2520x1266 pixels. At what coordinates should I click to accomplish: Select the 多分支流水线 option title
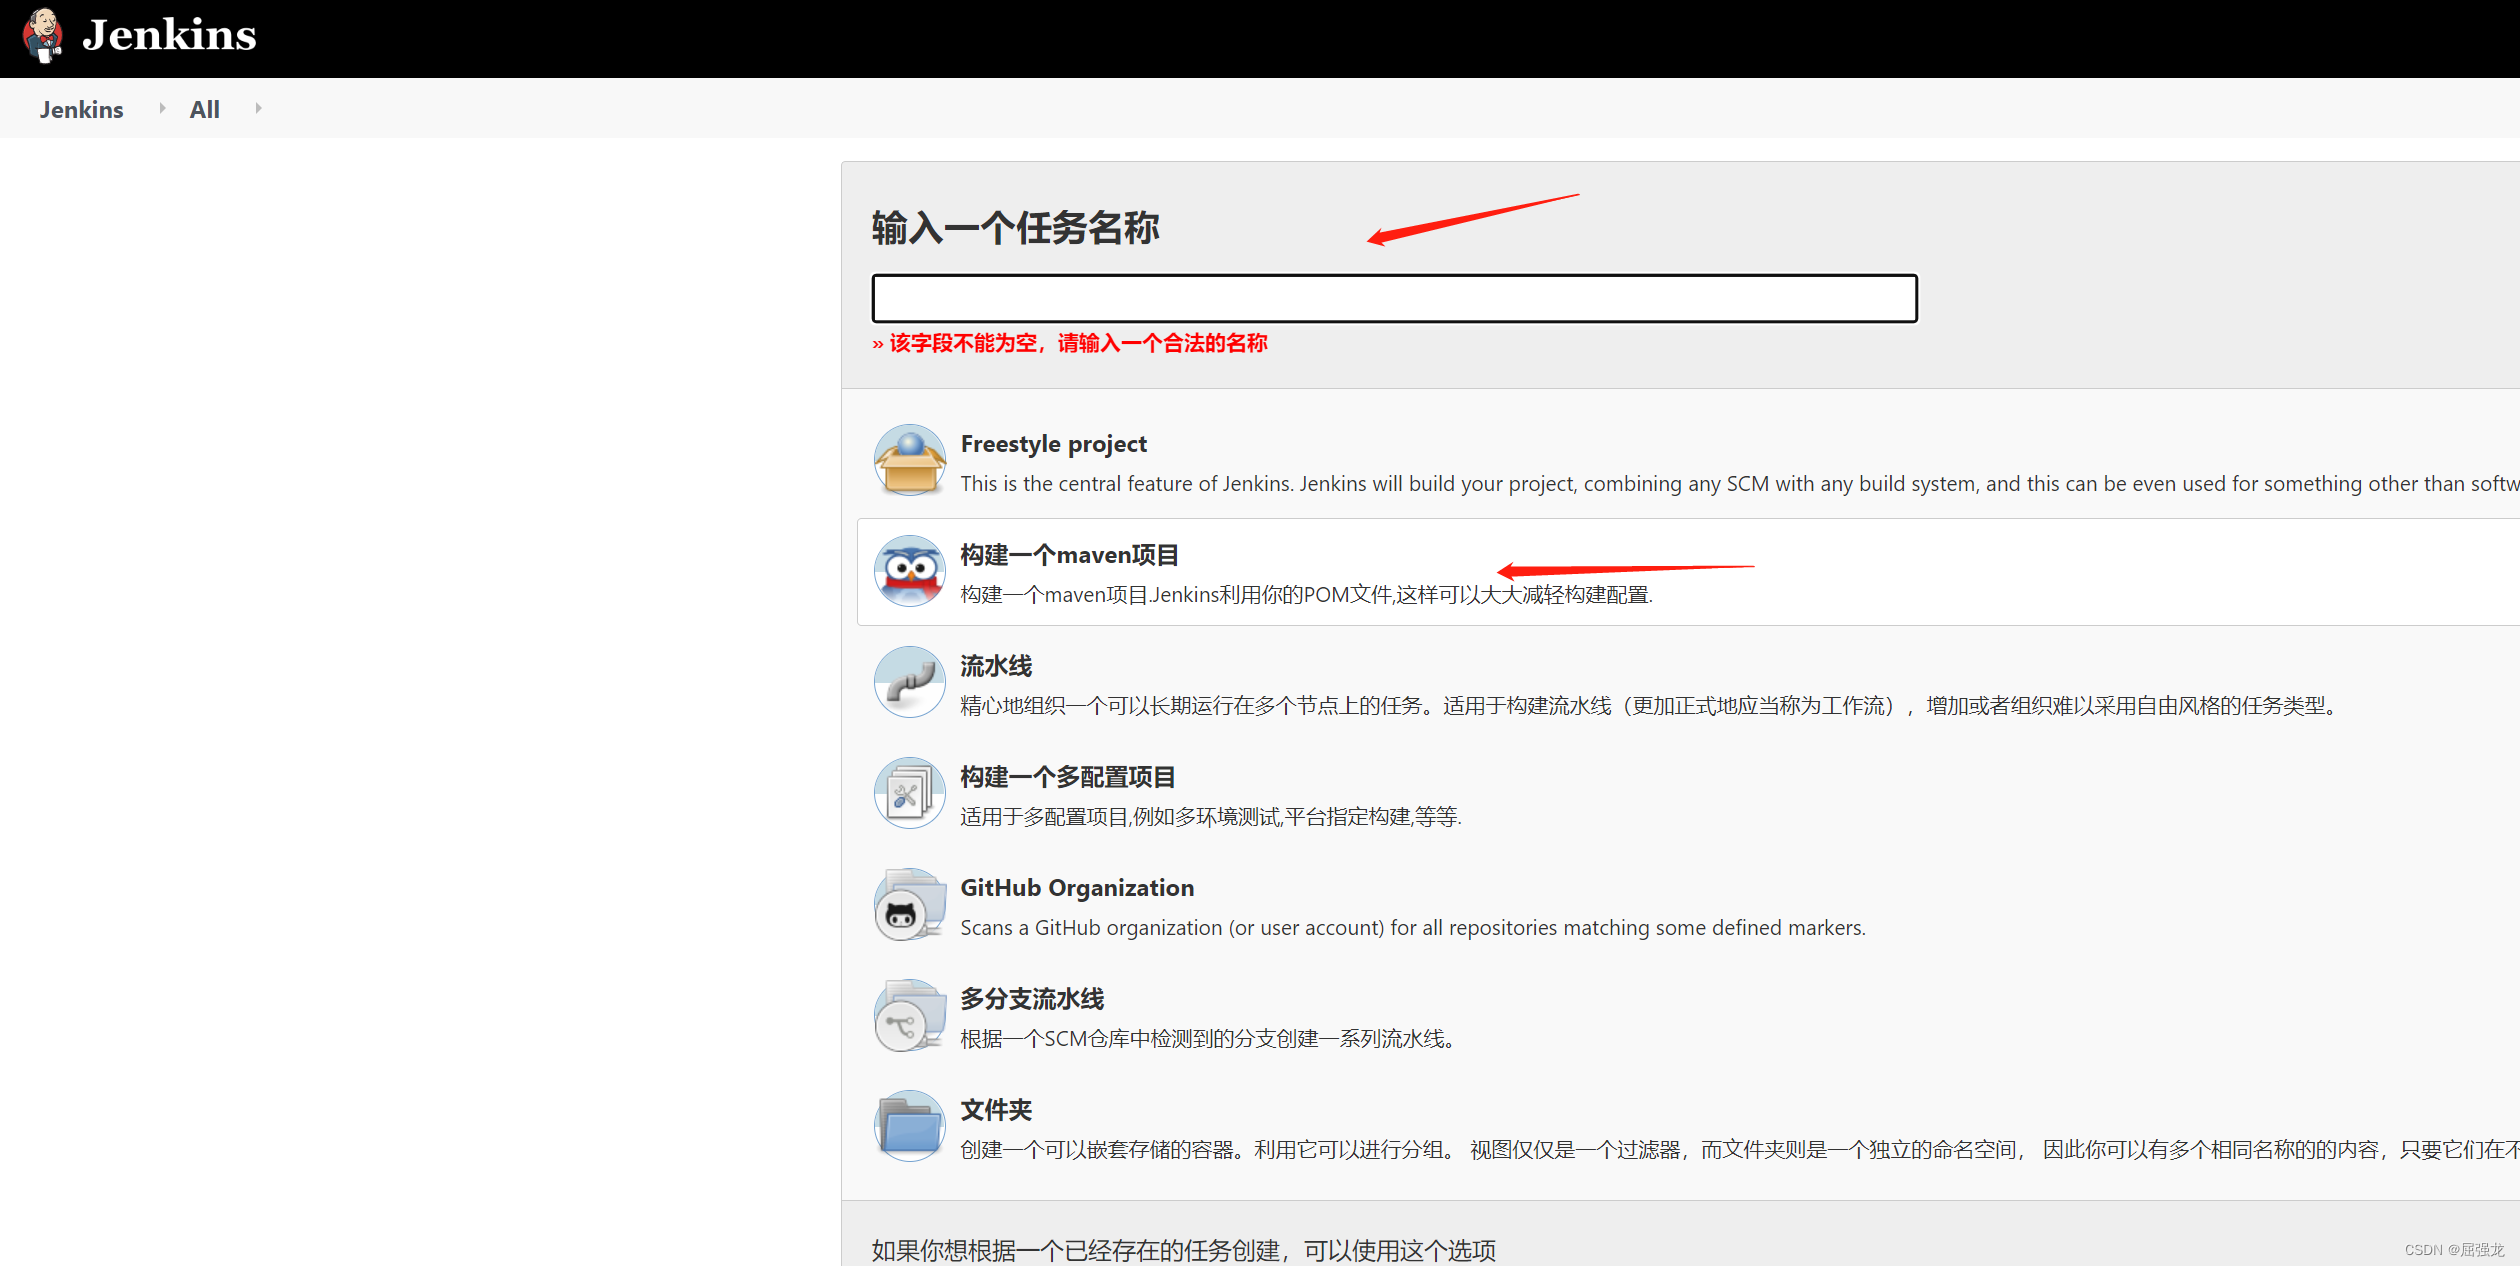click(1032, 999)
